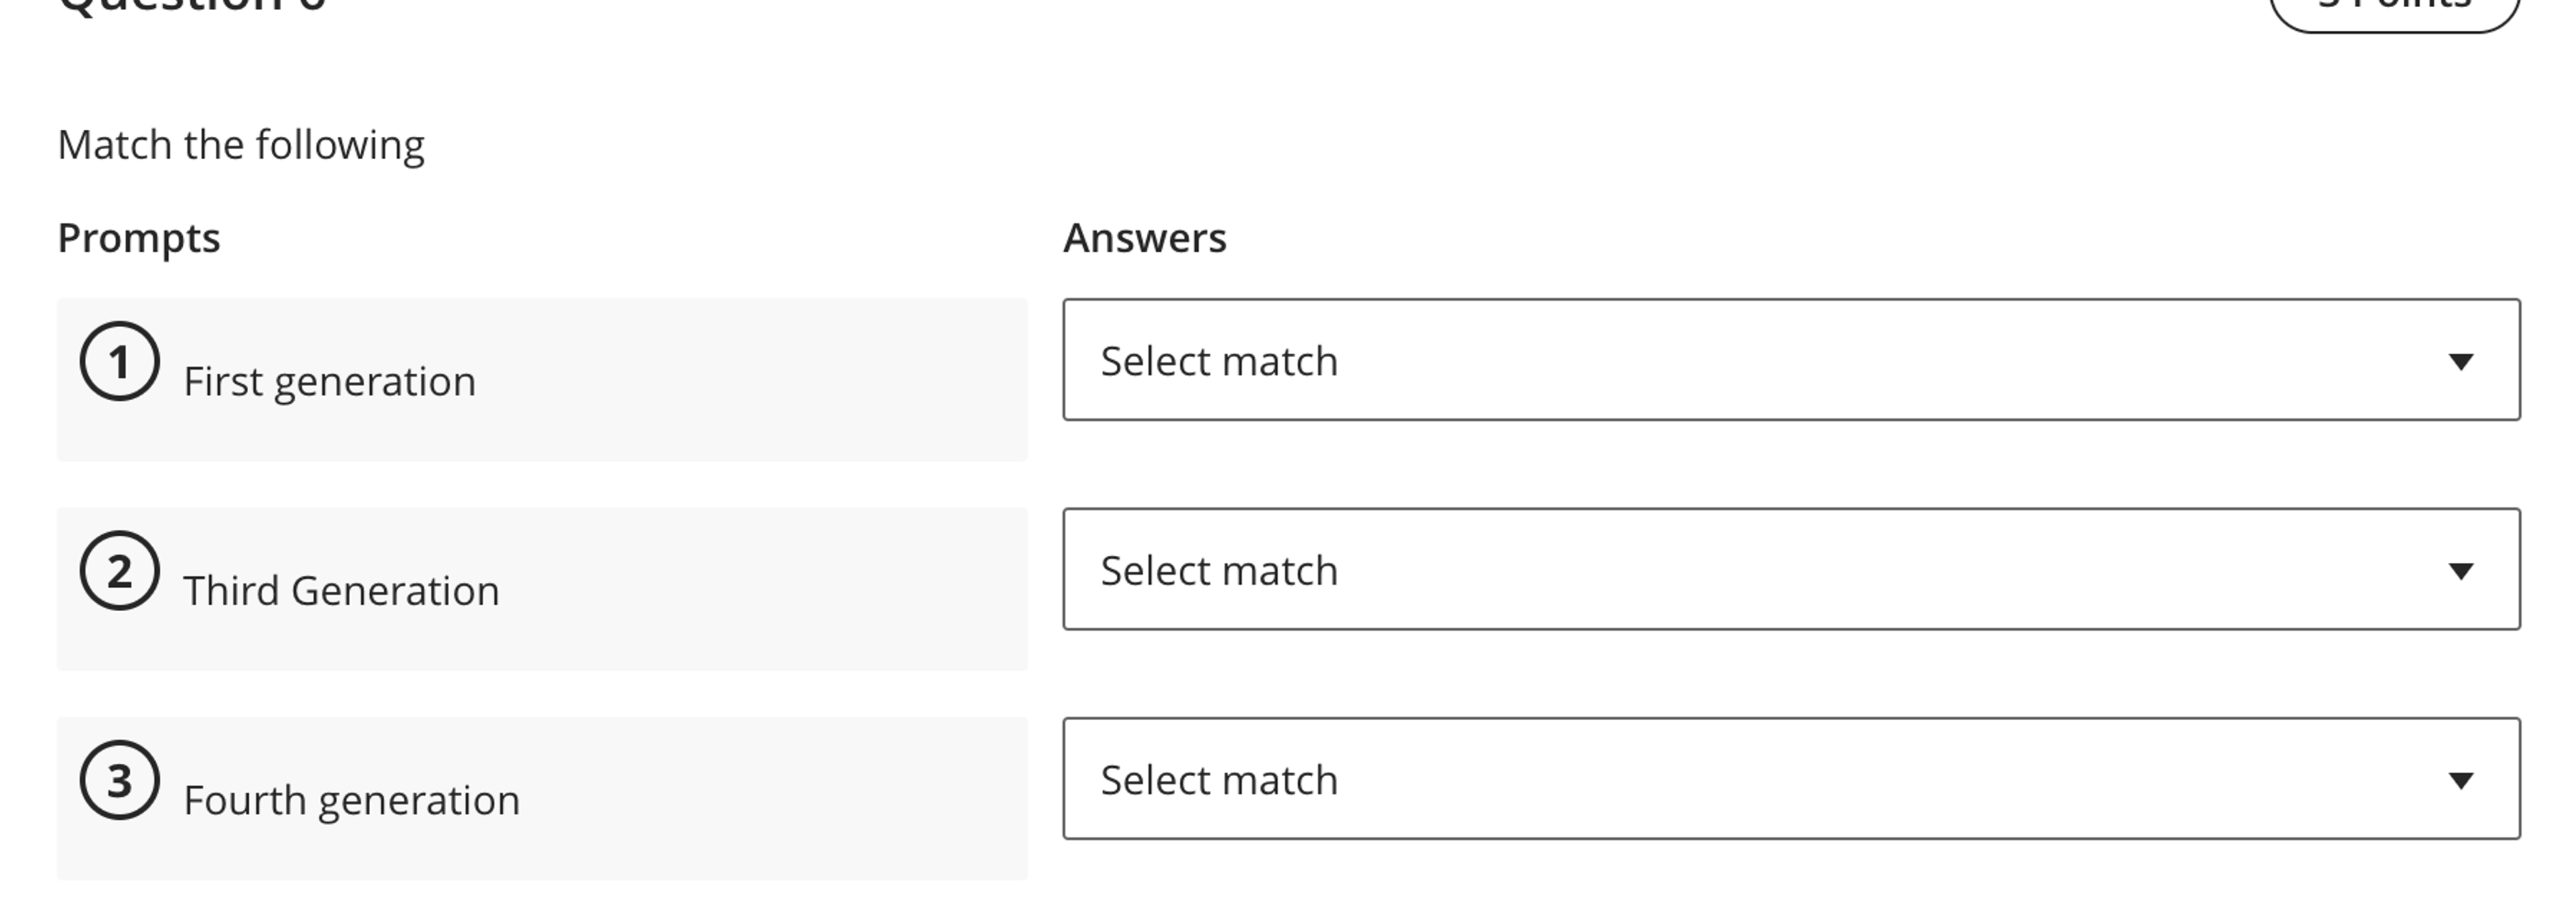Image resolution: width=2576 pixels, height=911 pixels.
Task: Click the arrow in Fourth generation's answer box
Action: (x=2460, y=780)
